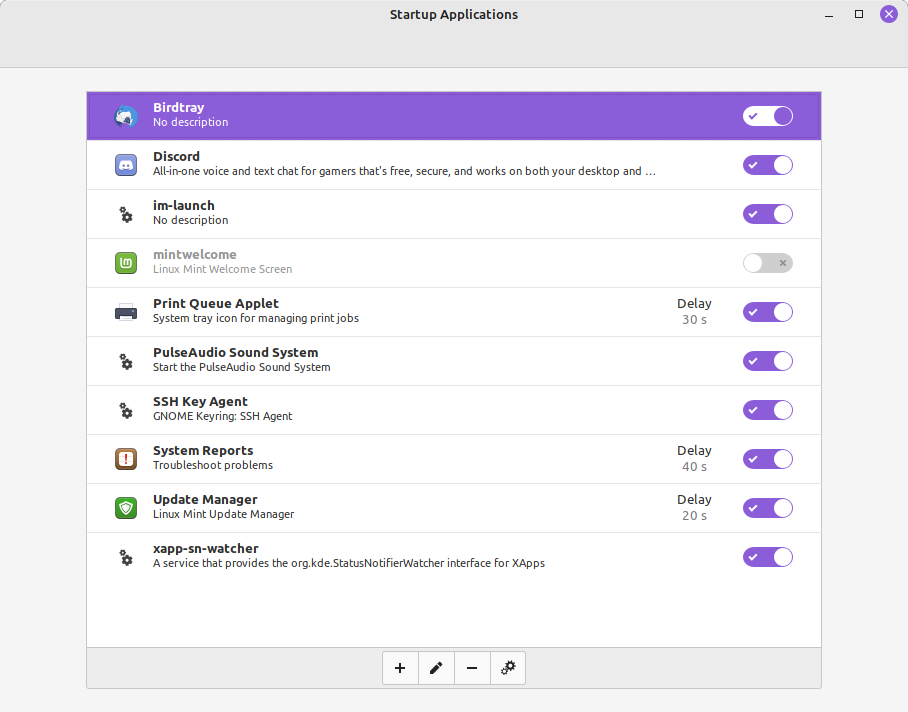Click 'Start the PulseAudio Sound System' text
The width and height of the screenshot is (908, 712).
click(x=241, y=367)
